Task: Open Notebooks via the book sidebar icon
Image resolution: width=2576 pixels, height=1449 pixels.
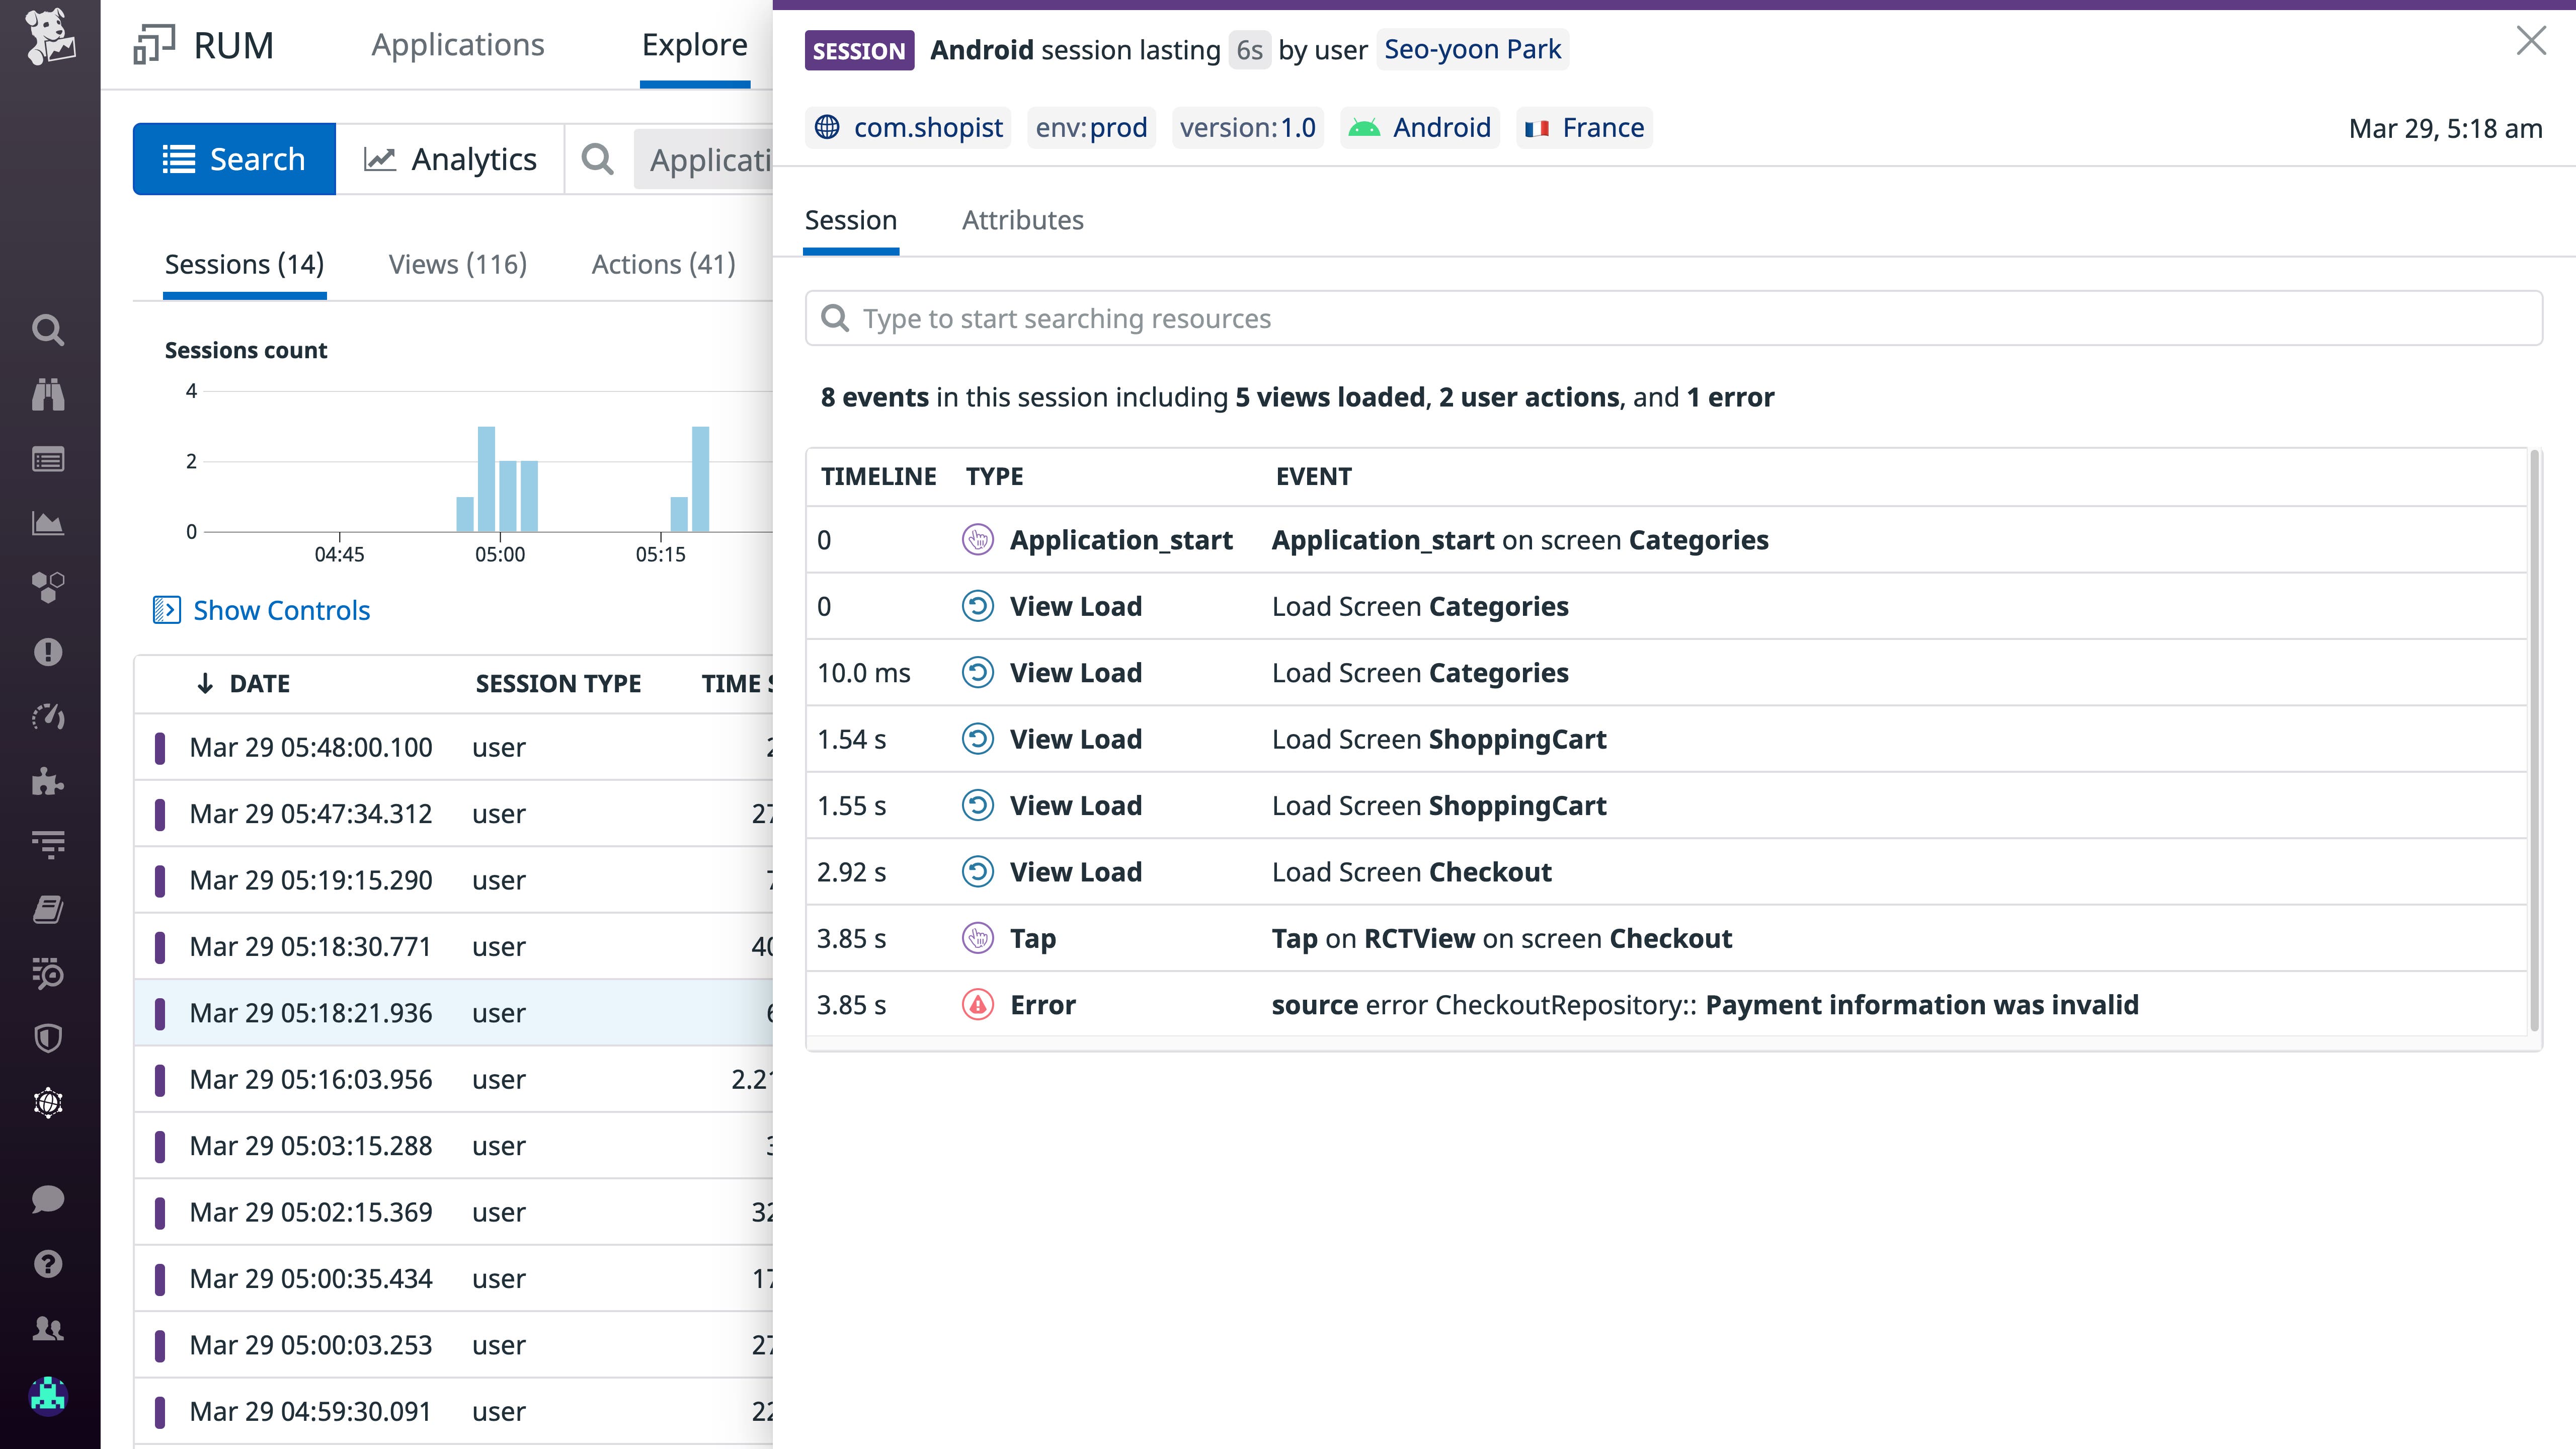Action: point(48,910)
